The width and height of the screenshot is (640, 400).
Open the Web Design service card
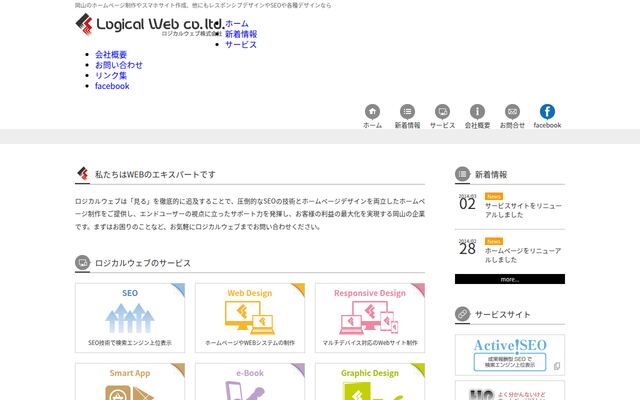pos(250,318)
